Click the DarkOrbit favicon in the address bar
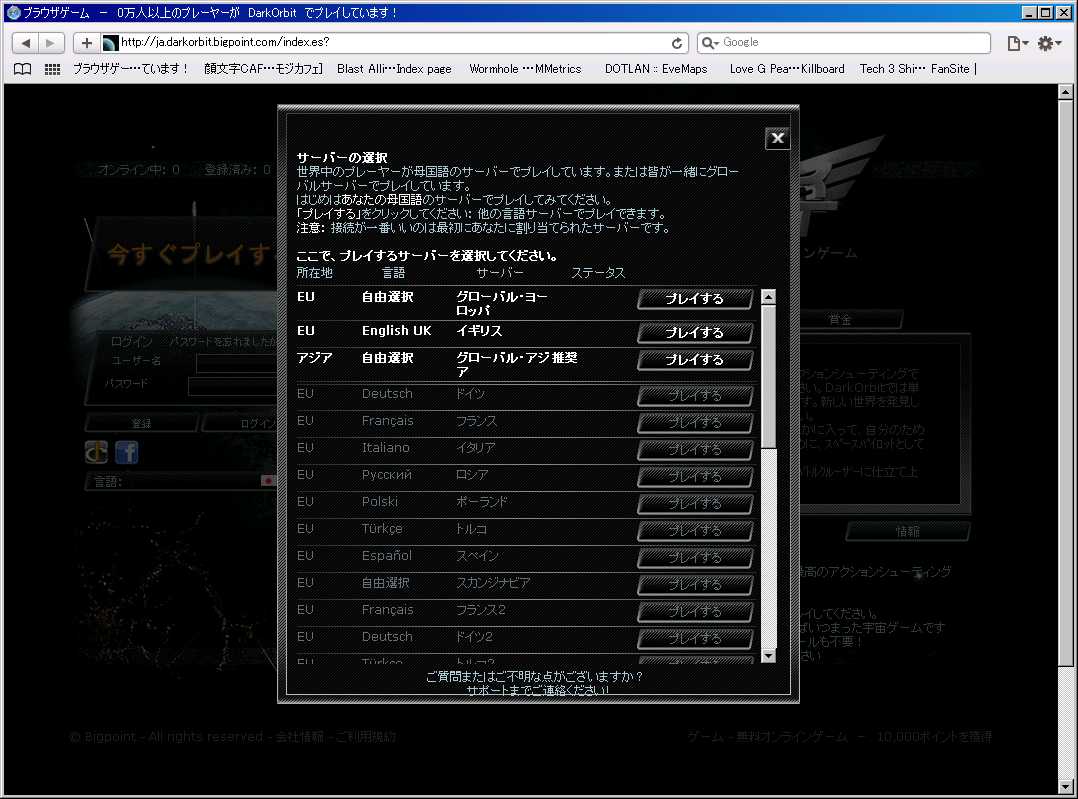Screen dimensions: 1078x799 click(110, 43)
